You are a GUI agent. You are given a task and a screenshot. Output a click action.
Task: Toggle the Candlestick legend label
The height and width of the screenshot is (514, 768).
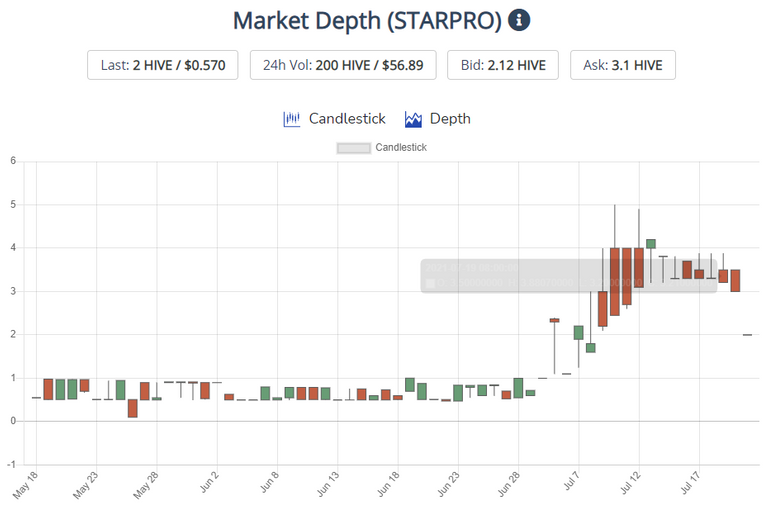pyautogui.click(x=401, y=147)
